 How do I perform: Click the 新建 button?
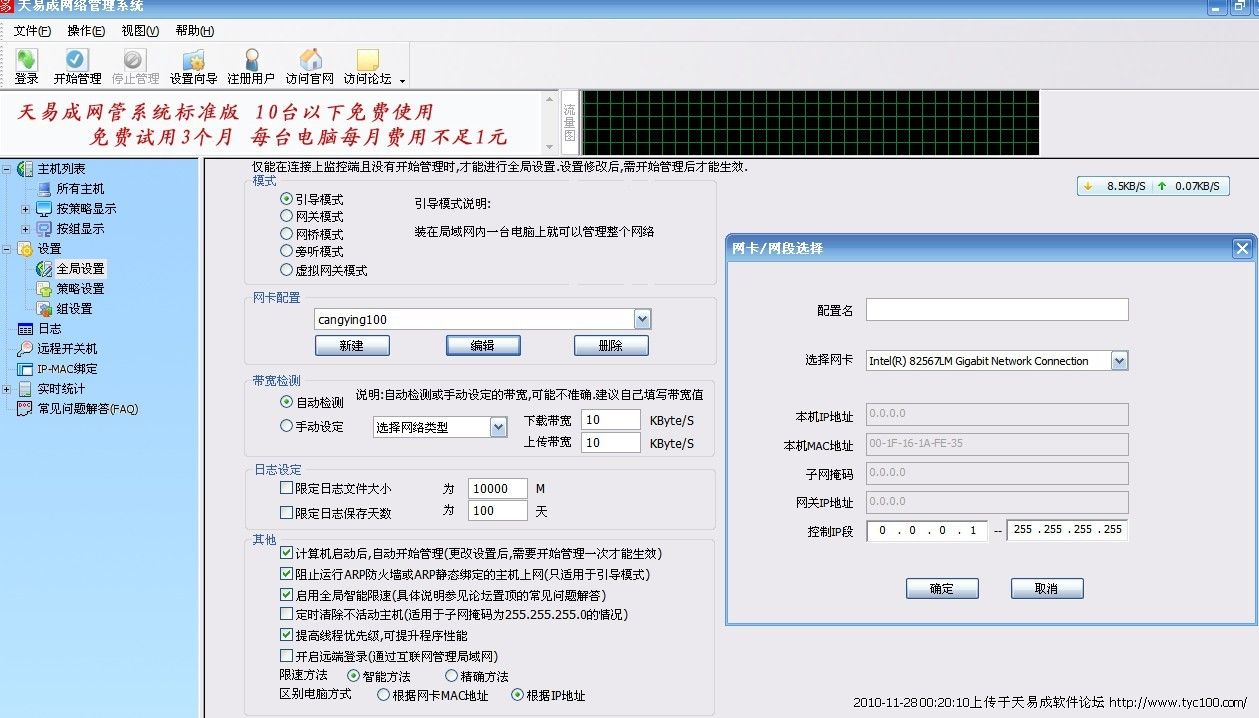(x=352, y=345)
